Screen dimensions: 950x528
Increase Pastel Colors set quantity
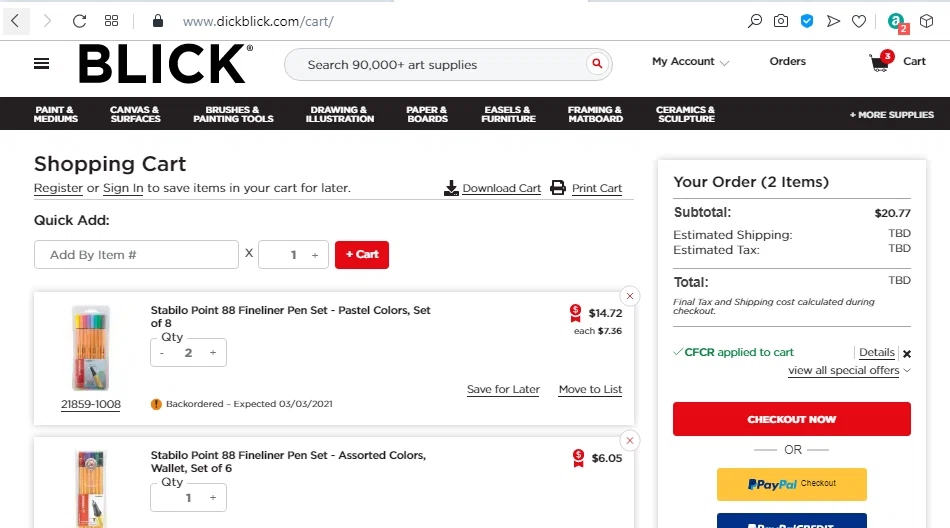(x=213, y=353)
